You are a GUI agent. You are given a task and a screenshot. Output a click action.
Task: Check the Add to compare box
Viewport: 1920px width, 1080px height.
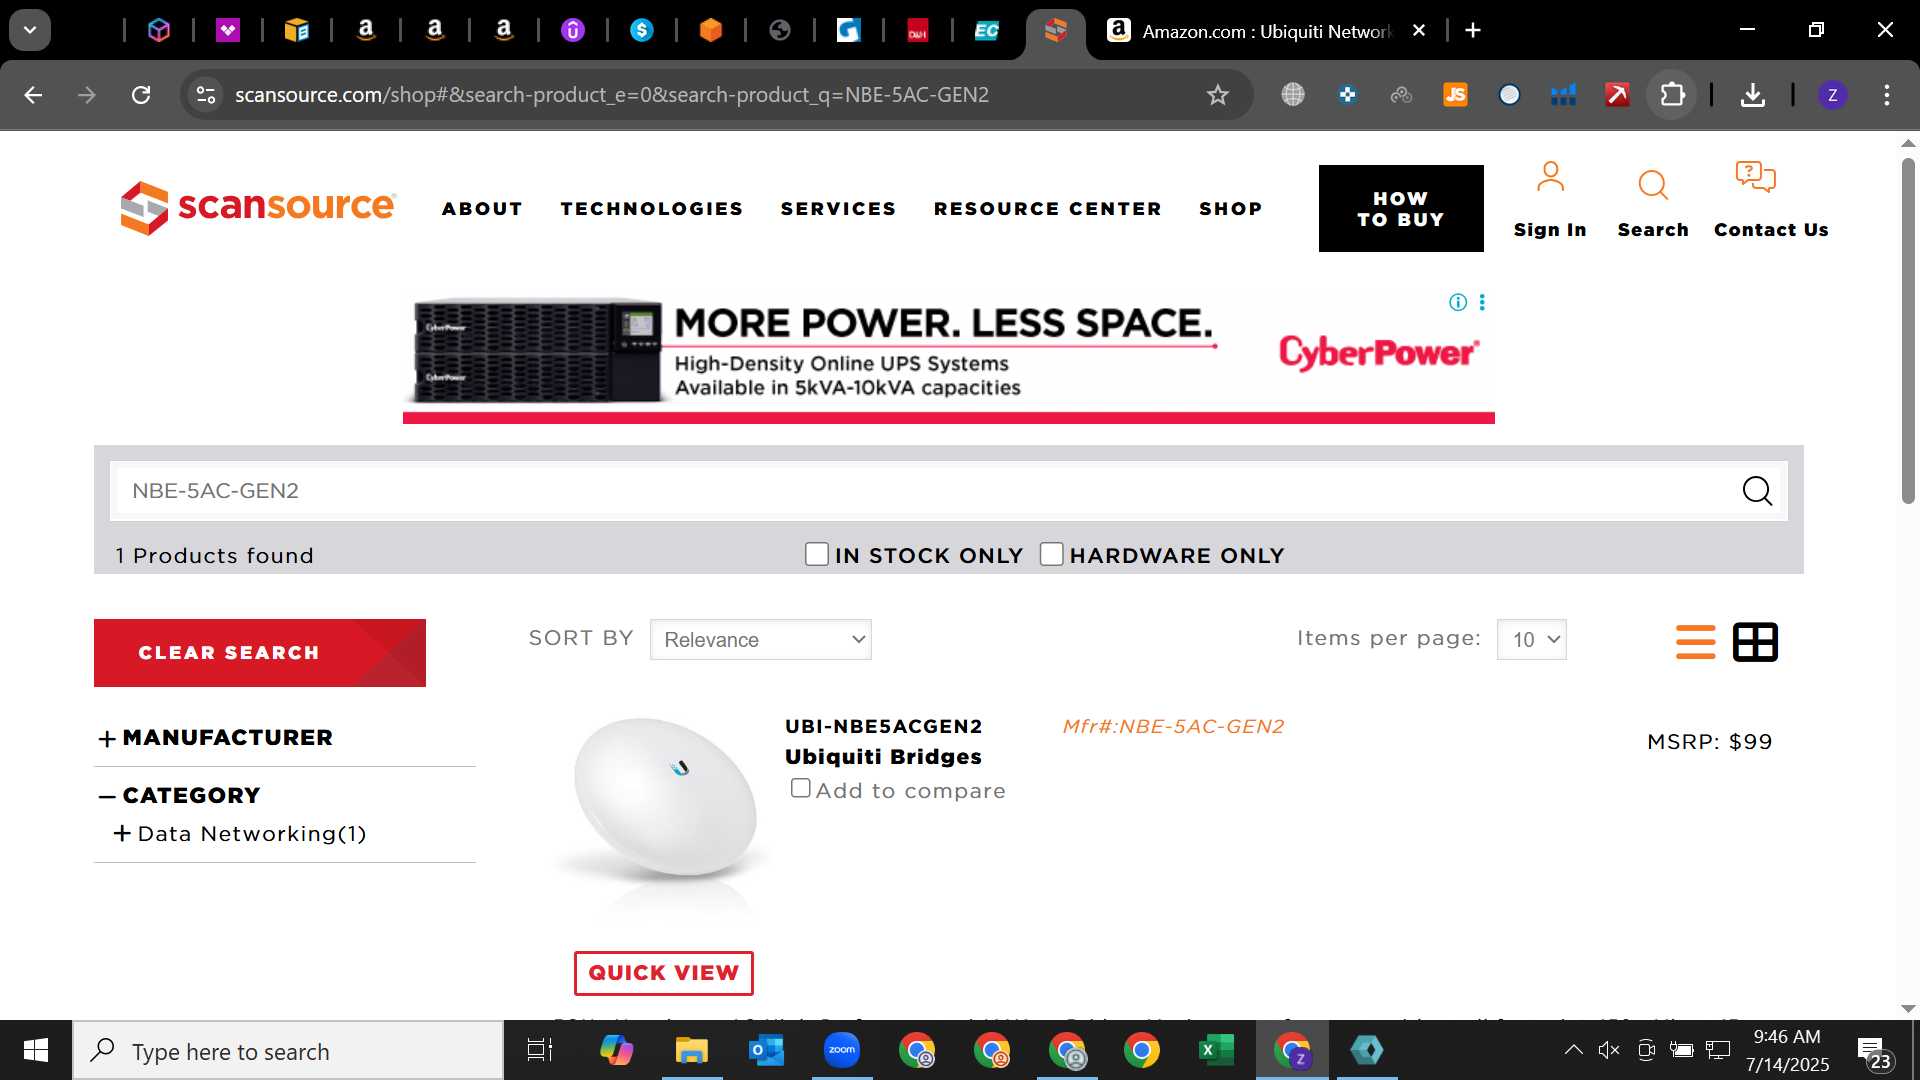[800, 788]
